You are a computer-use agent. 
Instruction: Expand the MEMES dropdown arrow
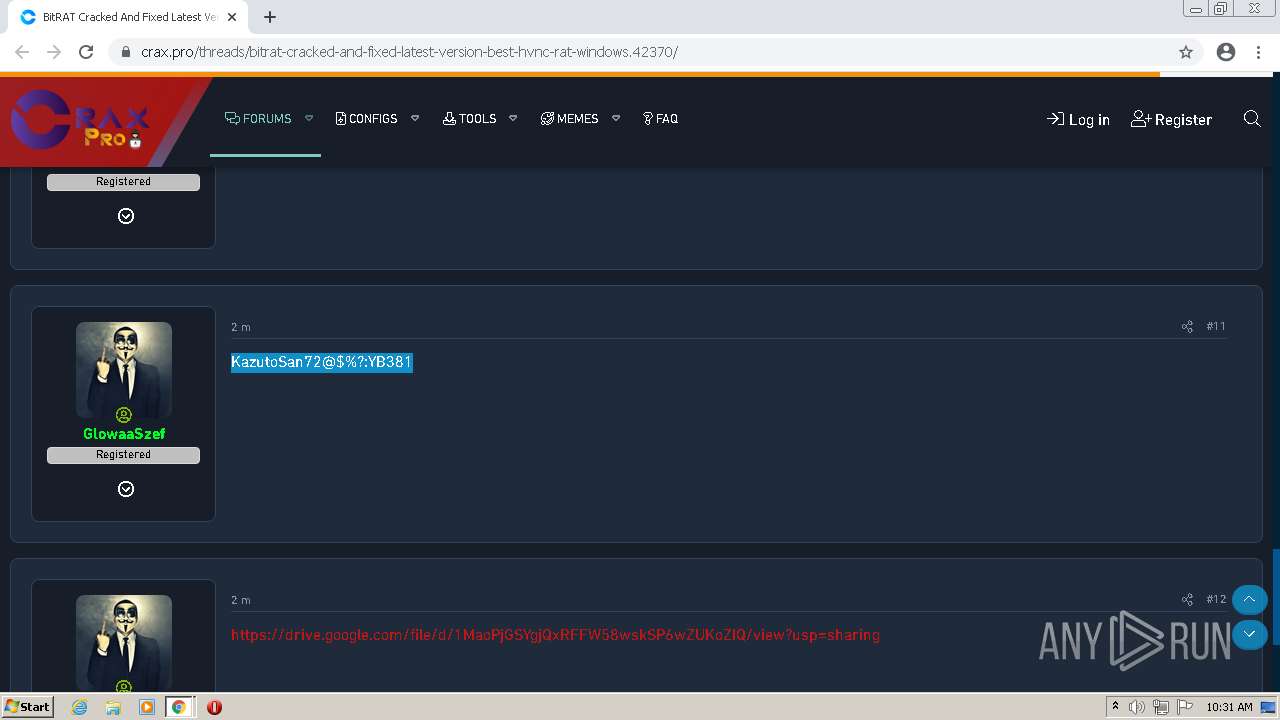tap(616, 118)
